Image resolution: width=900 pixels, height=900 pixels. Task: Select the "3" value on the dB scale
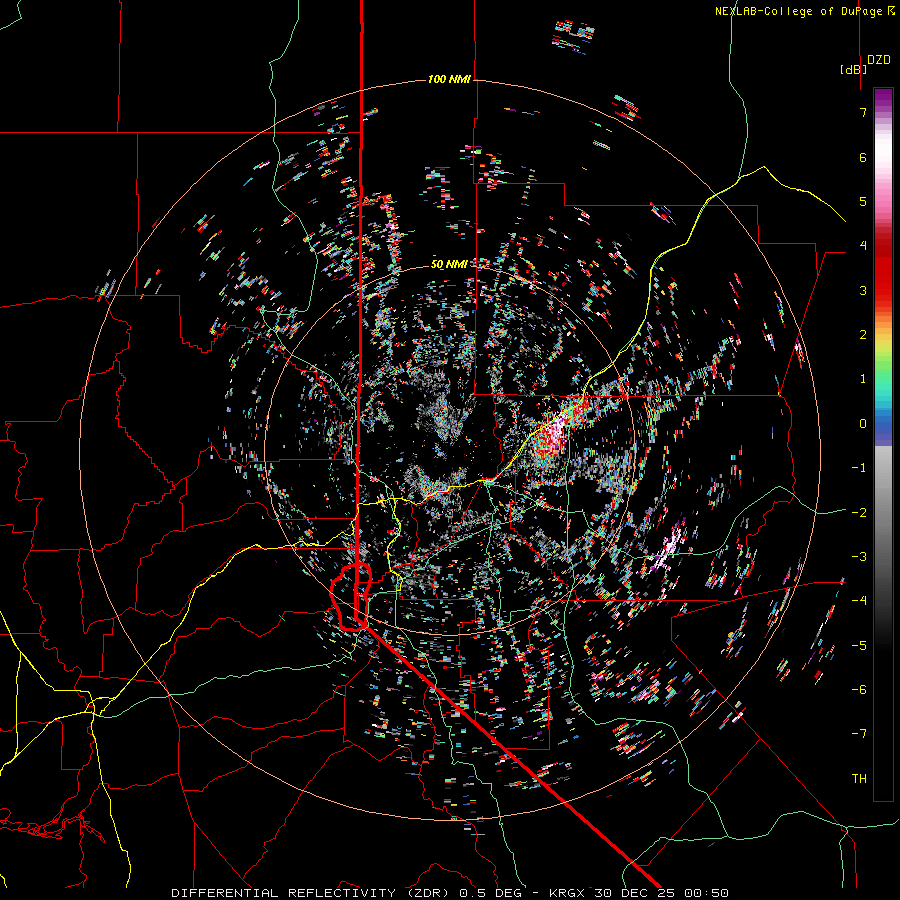point(863,290)
